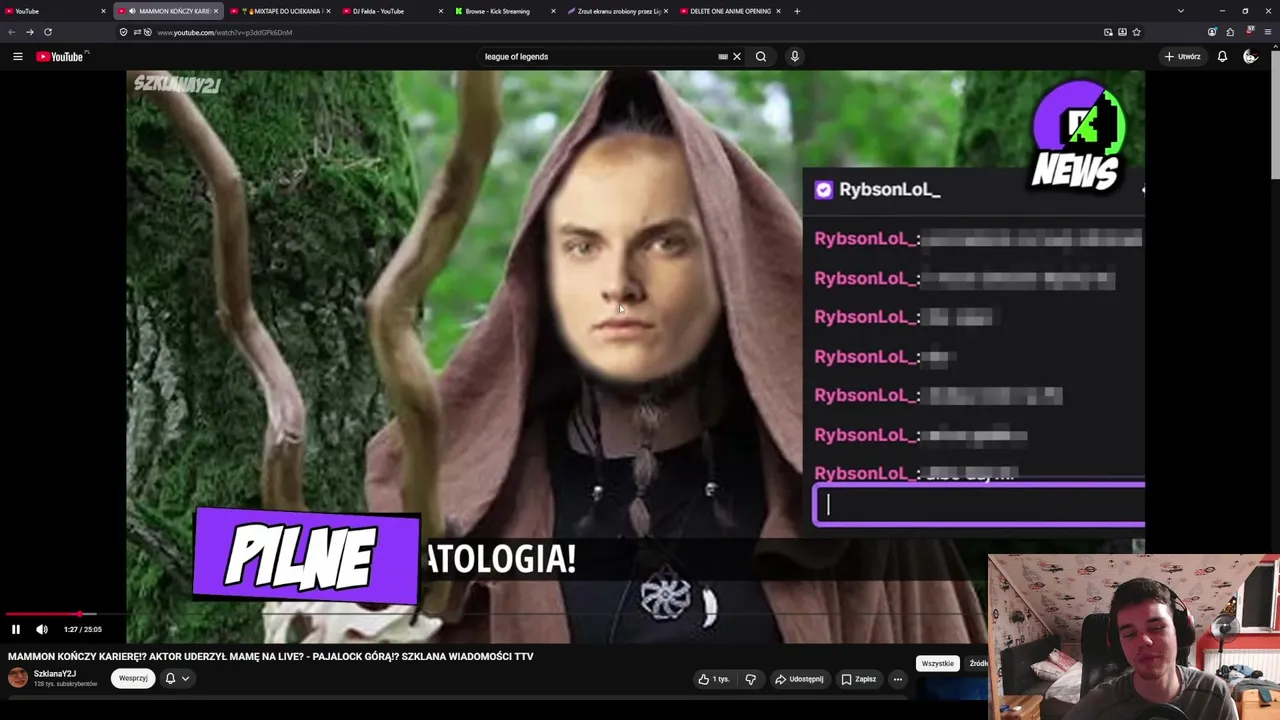Open the browser extensions icon
The height and width of the screenshot is (720, 1280).
coord(1230,32)
